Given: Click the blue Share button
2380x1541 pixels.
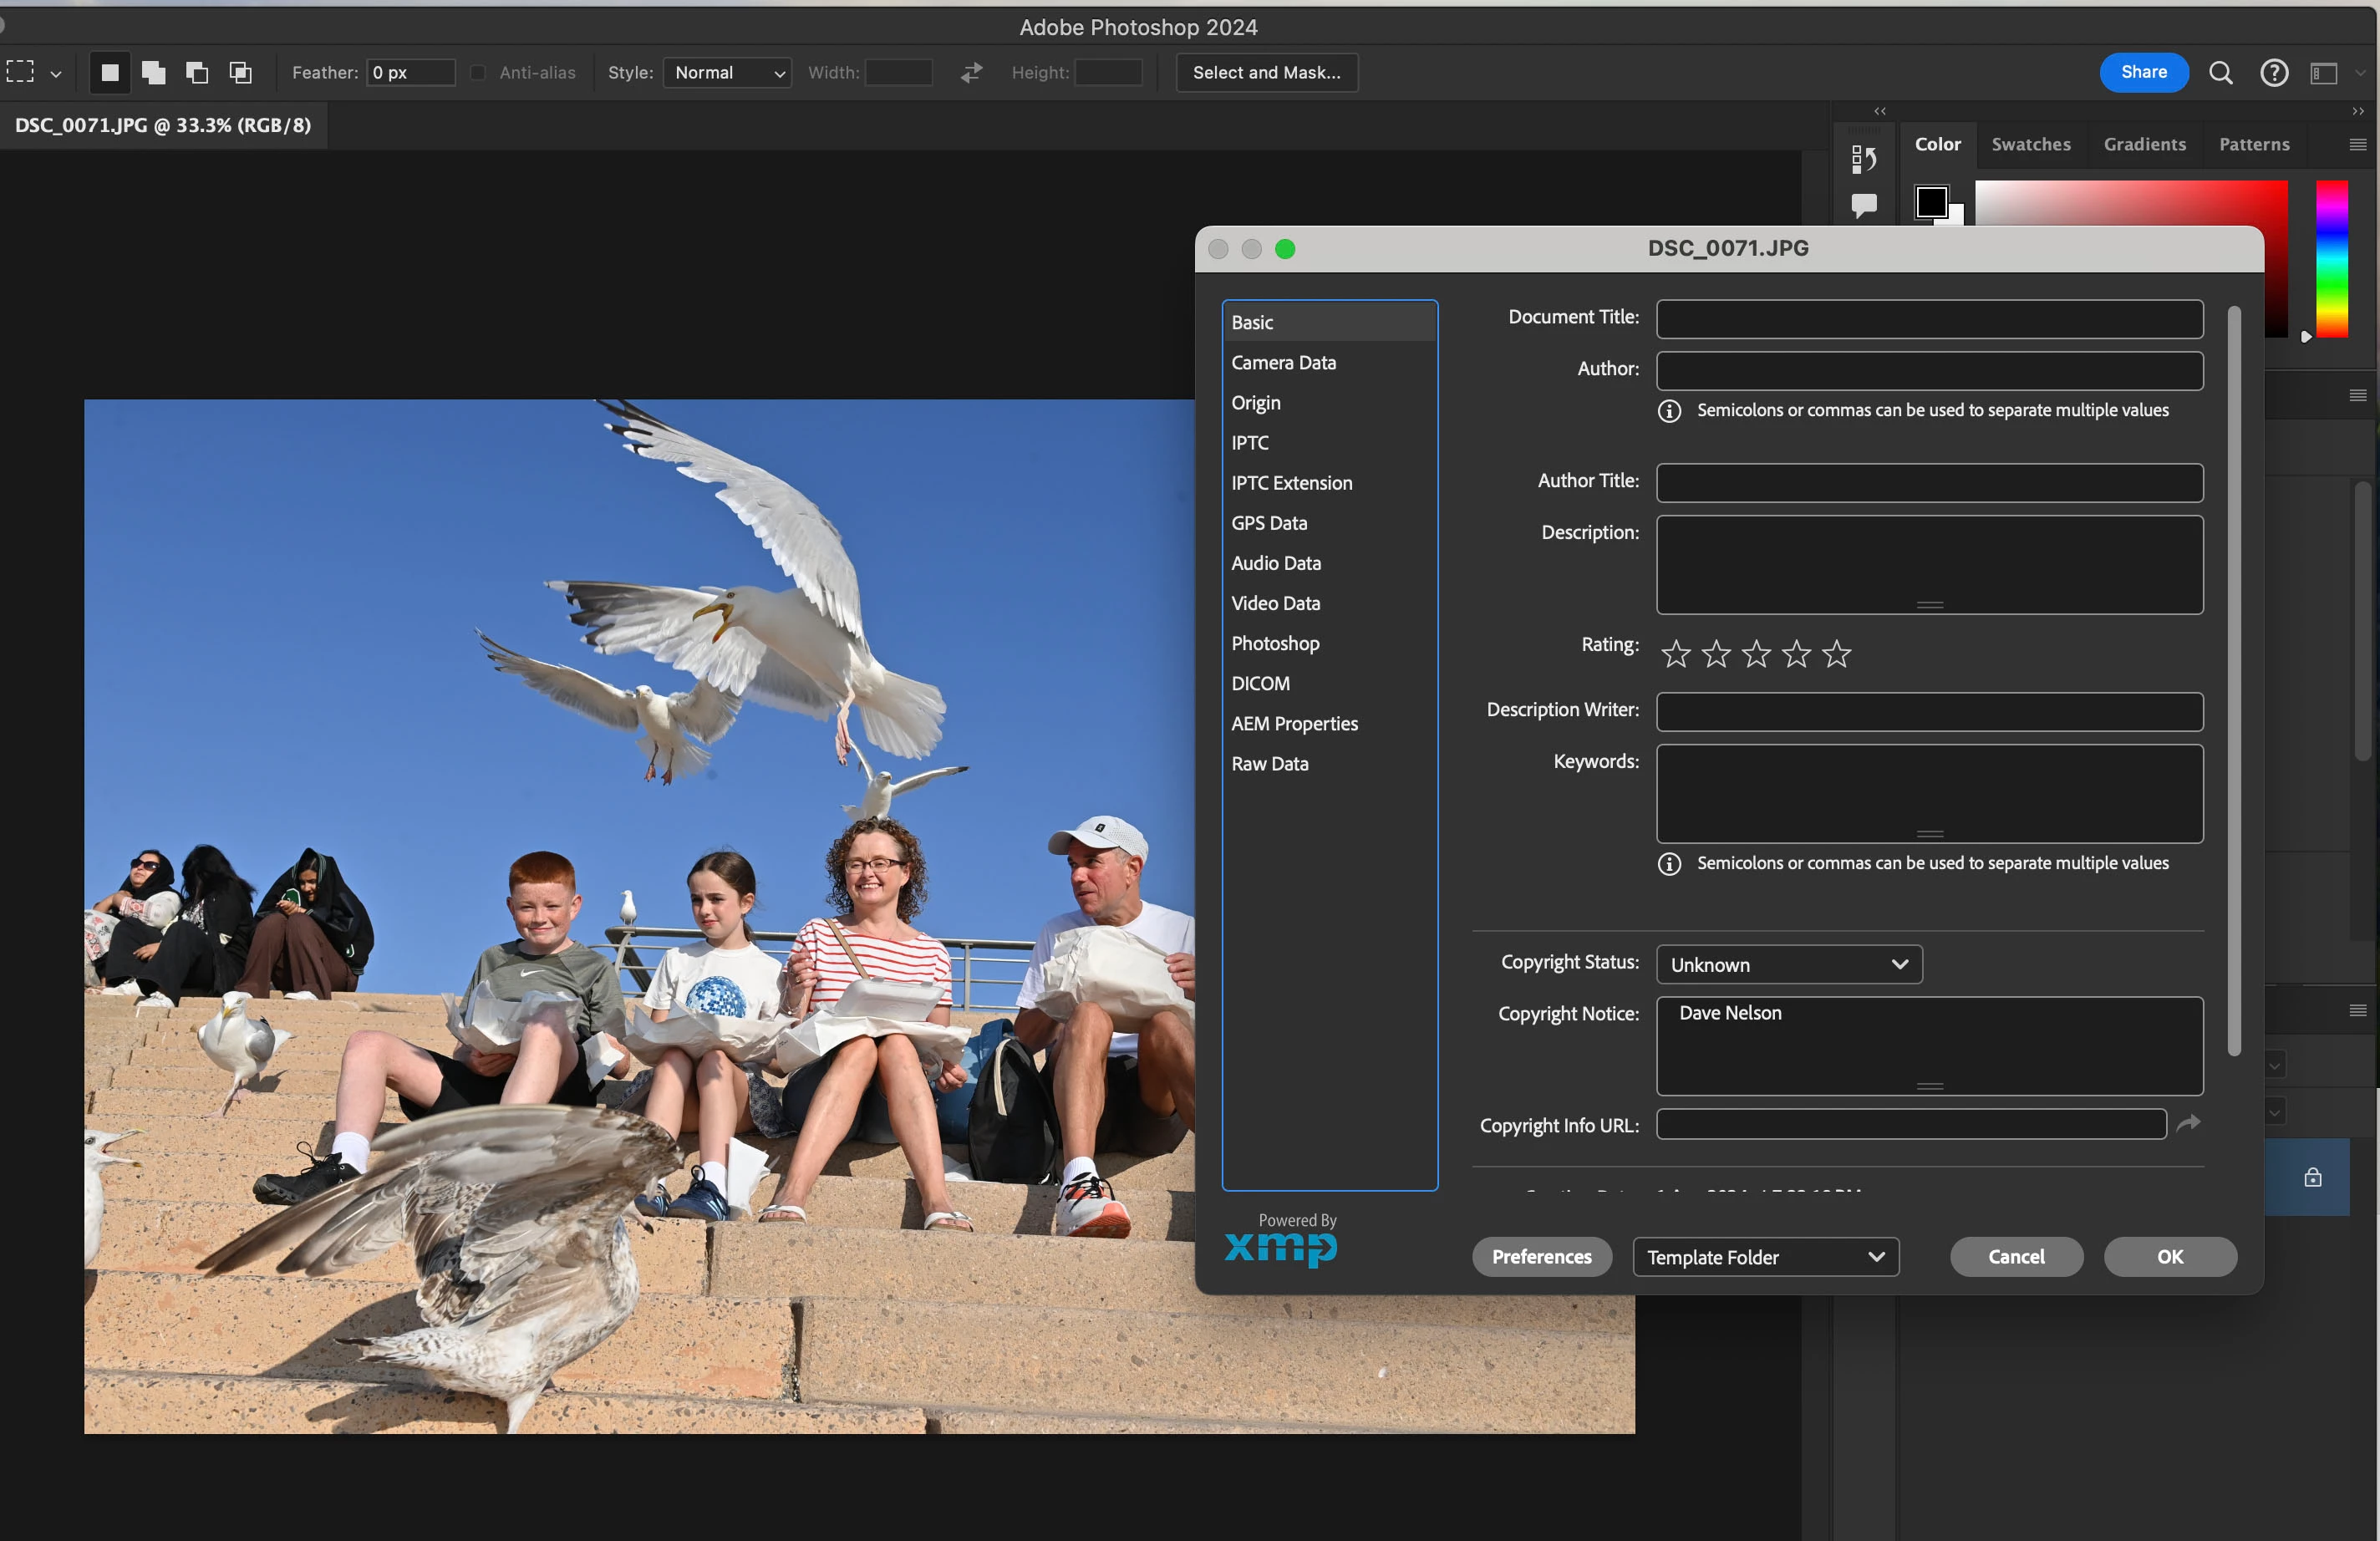Looking at the screenshot, I should [x=2143, y=72].
